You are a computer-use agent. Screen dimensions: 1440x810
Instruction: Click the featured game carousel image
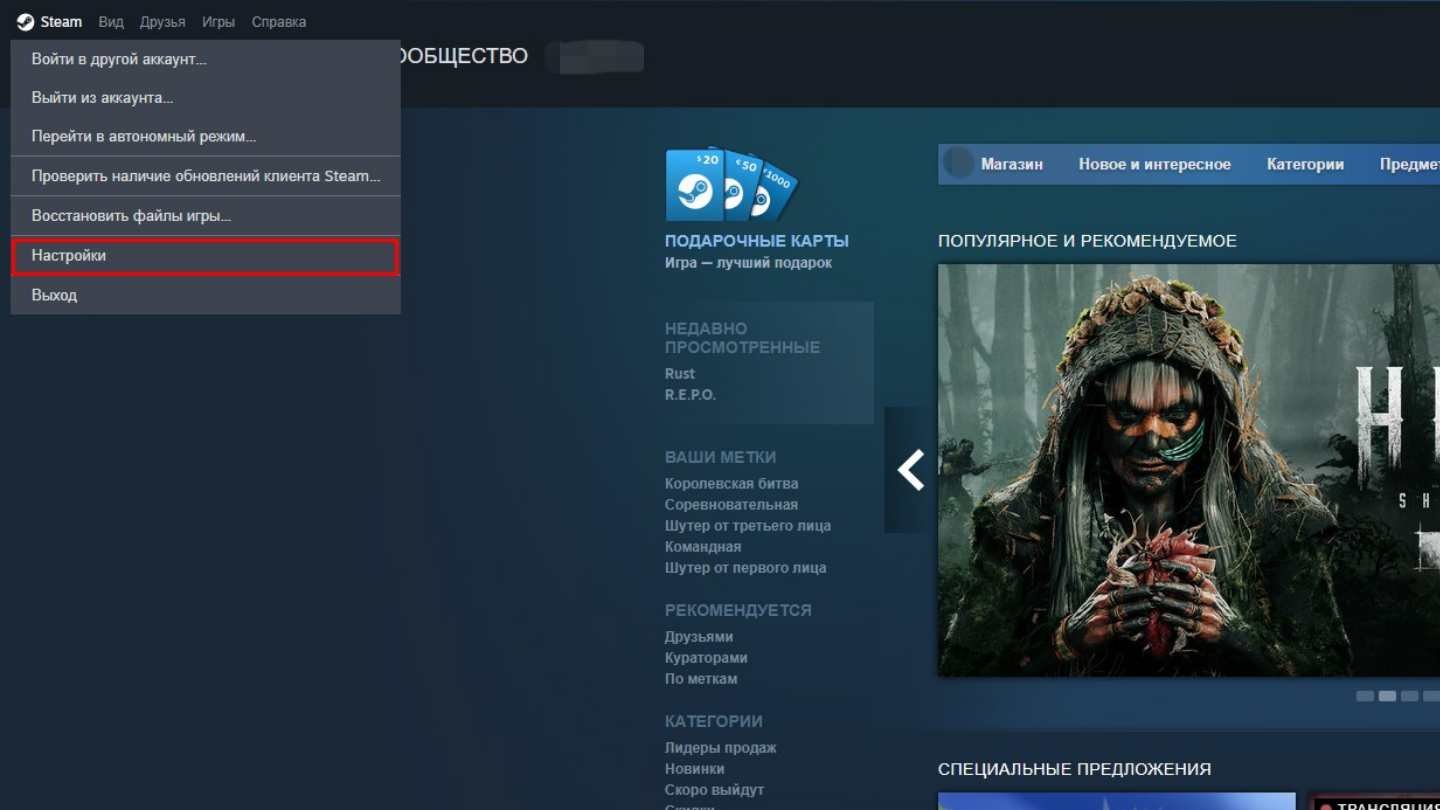(1189, 470)
